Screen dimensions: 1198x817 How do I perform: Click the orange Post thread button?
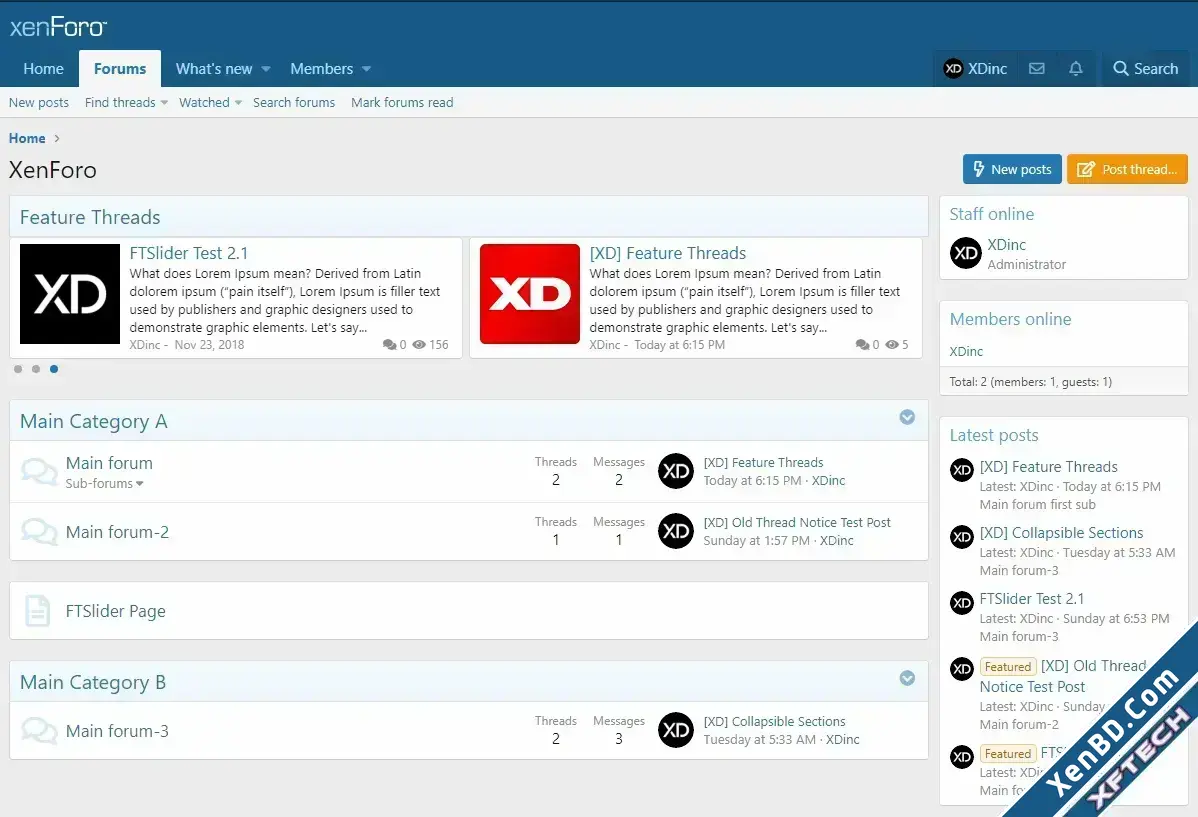coord(1128,169)
